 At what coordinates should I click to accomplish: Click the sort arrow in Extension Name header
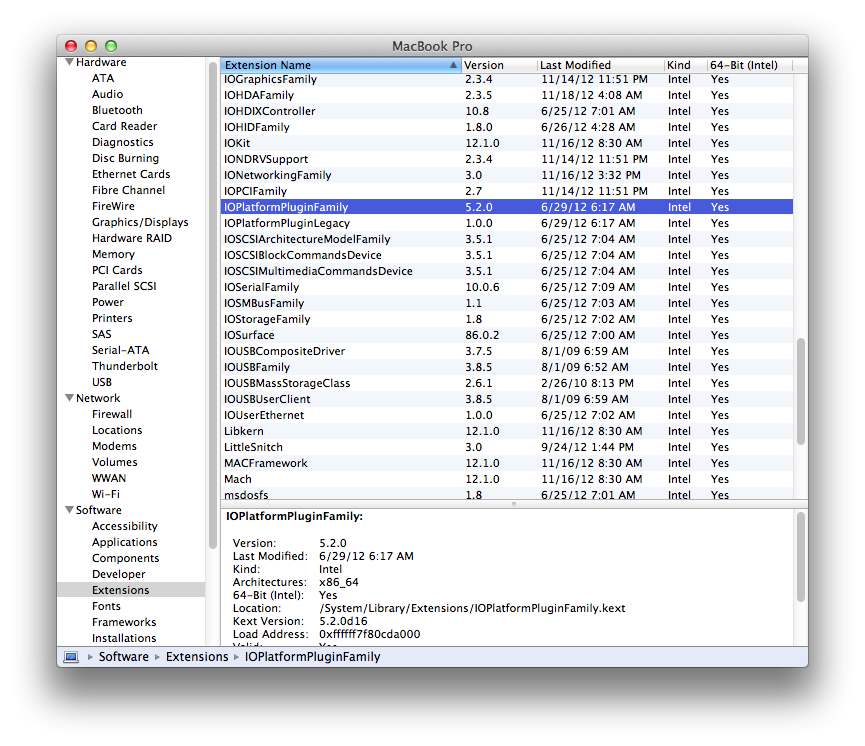(453, 65)
